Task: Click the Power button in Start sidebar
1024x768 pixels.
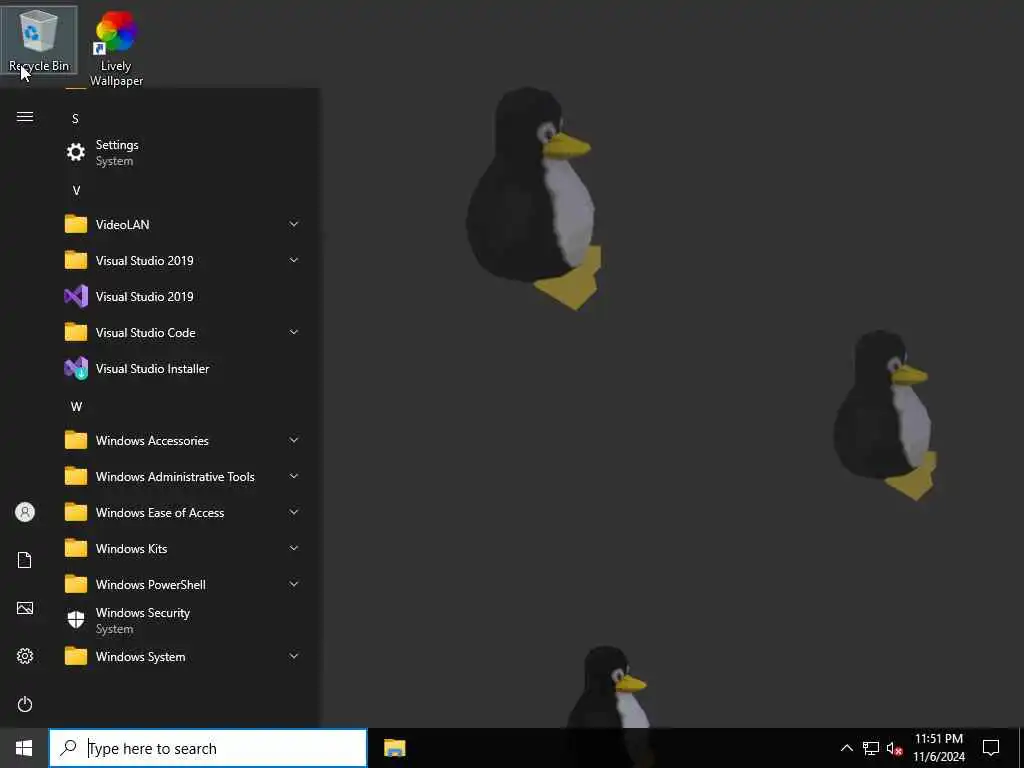Action: 25,704
